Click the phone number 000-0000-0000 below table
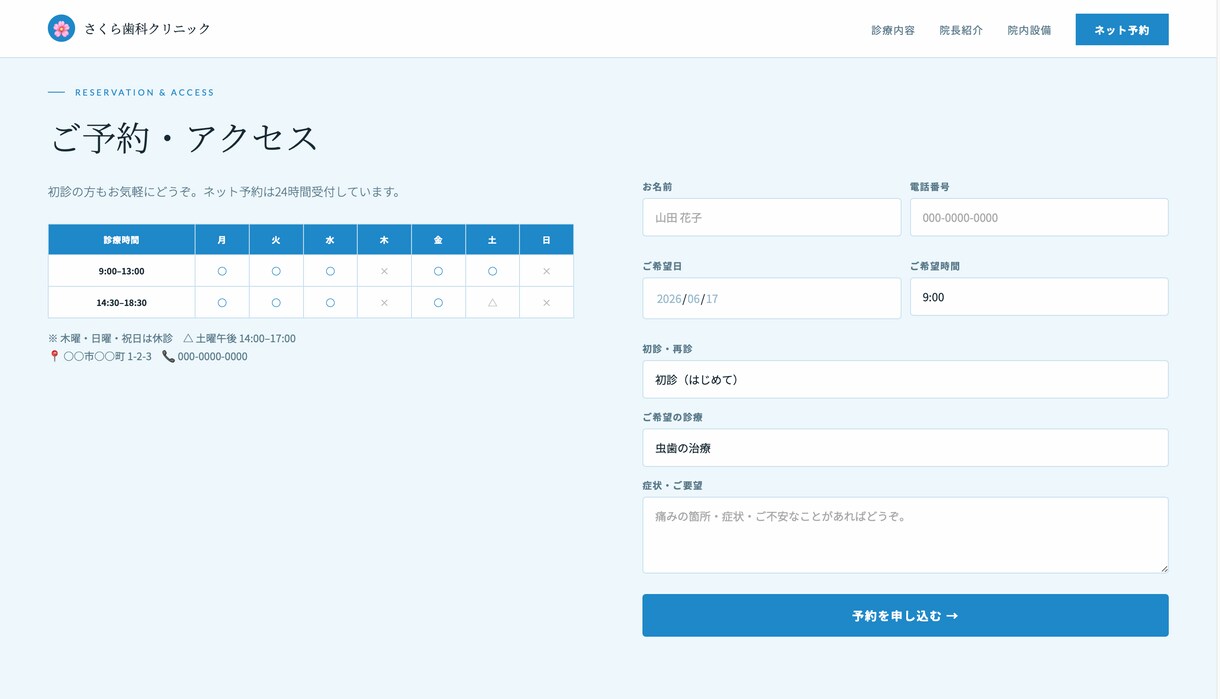 [x=213, y=356]
